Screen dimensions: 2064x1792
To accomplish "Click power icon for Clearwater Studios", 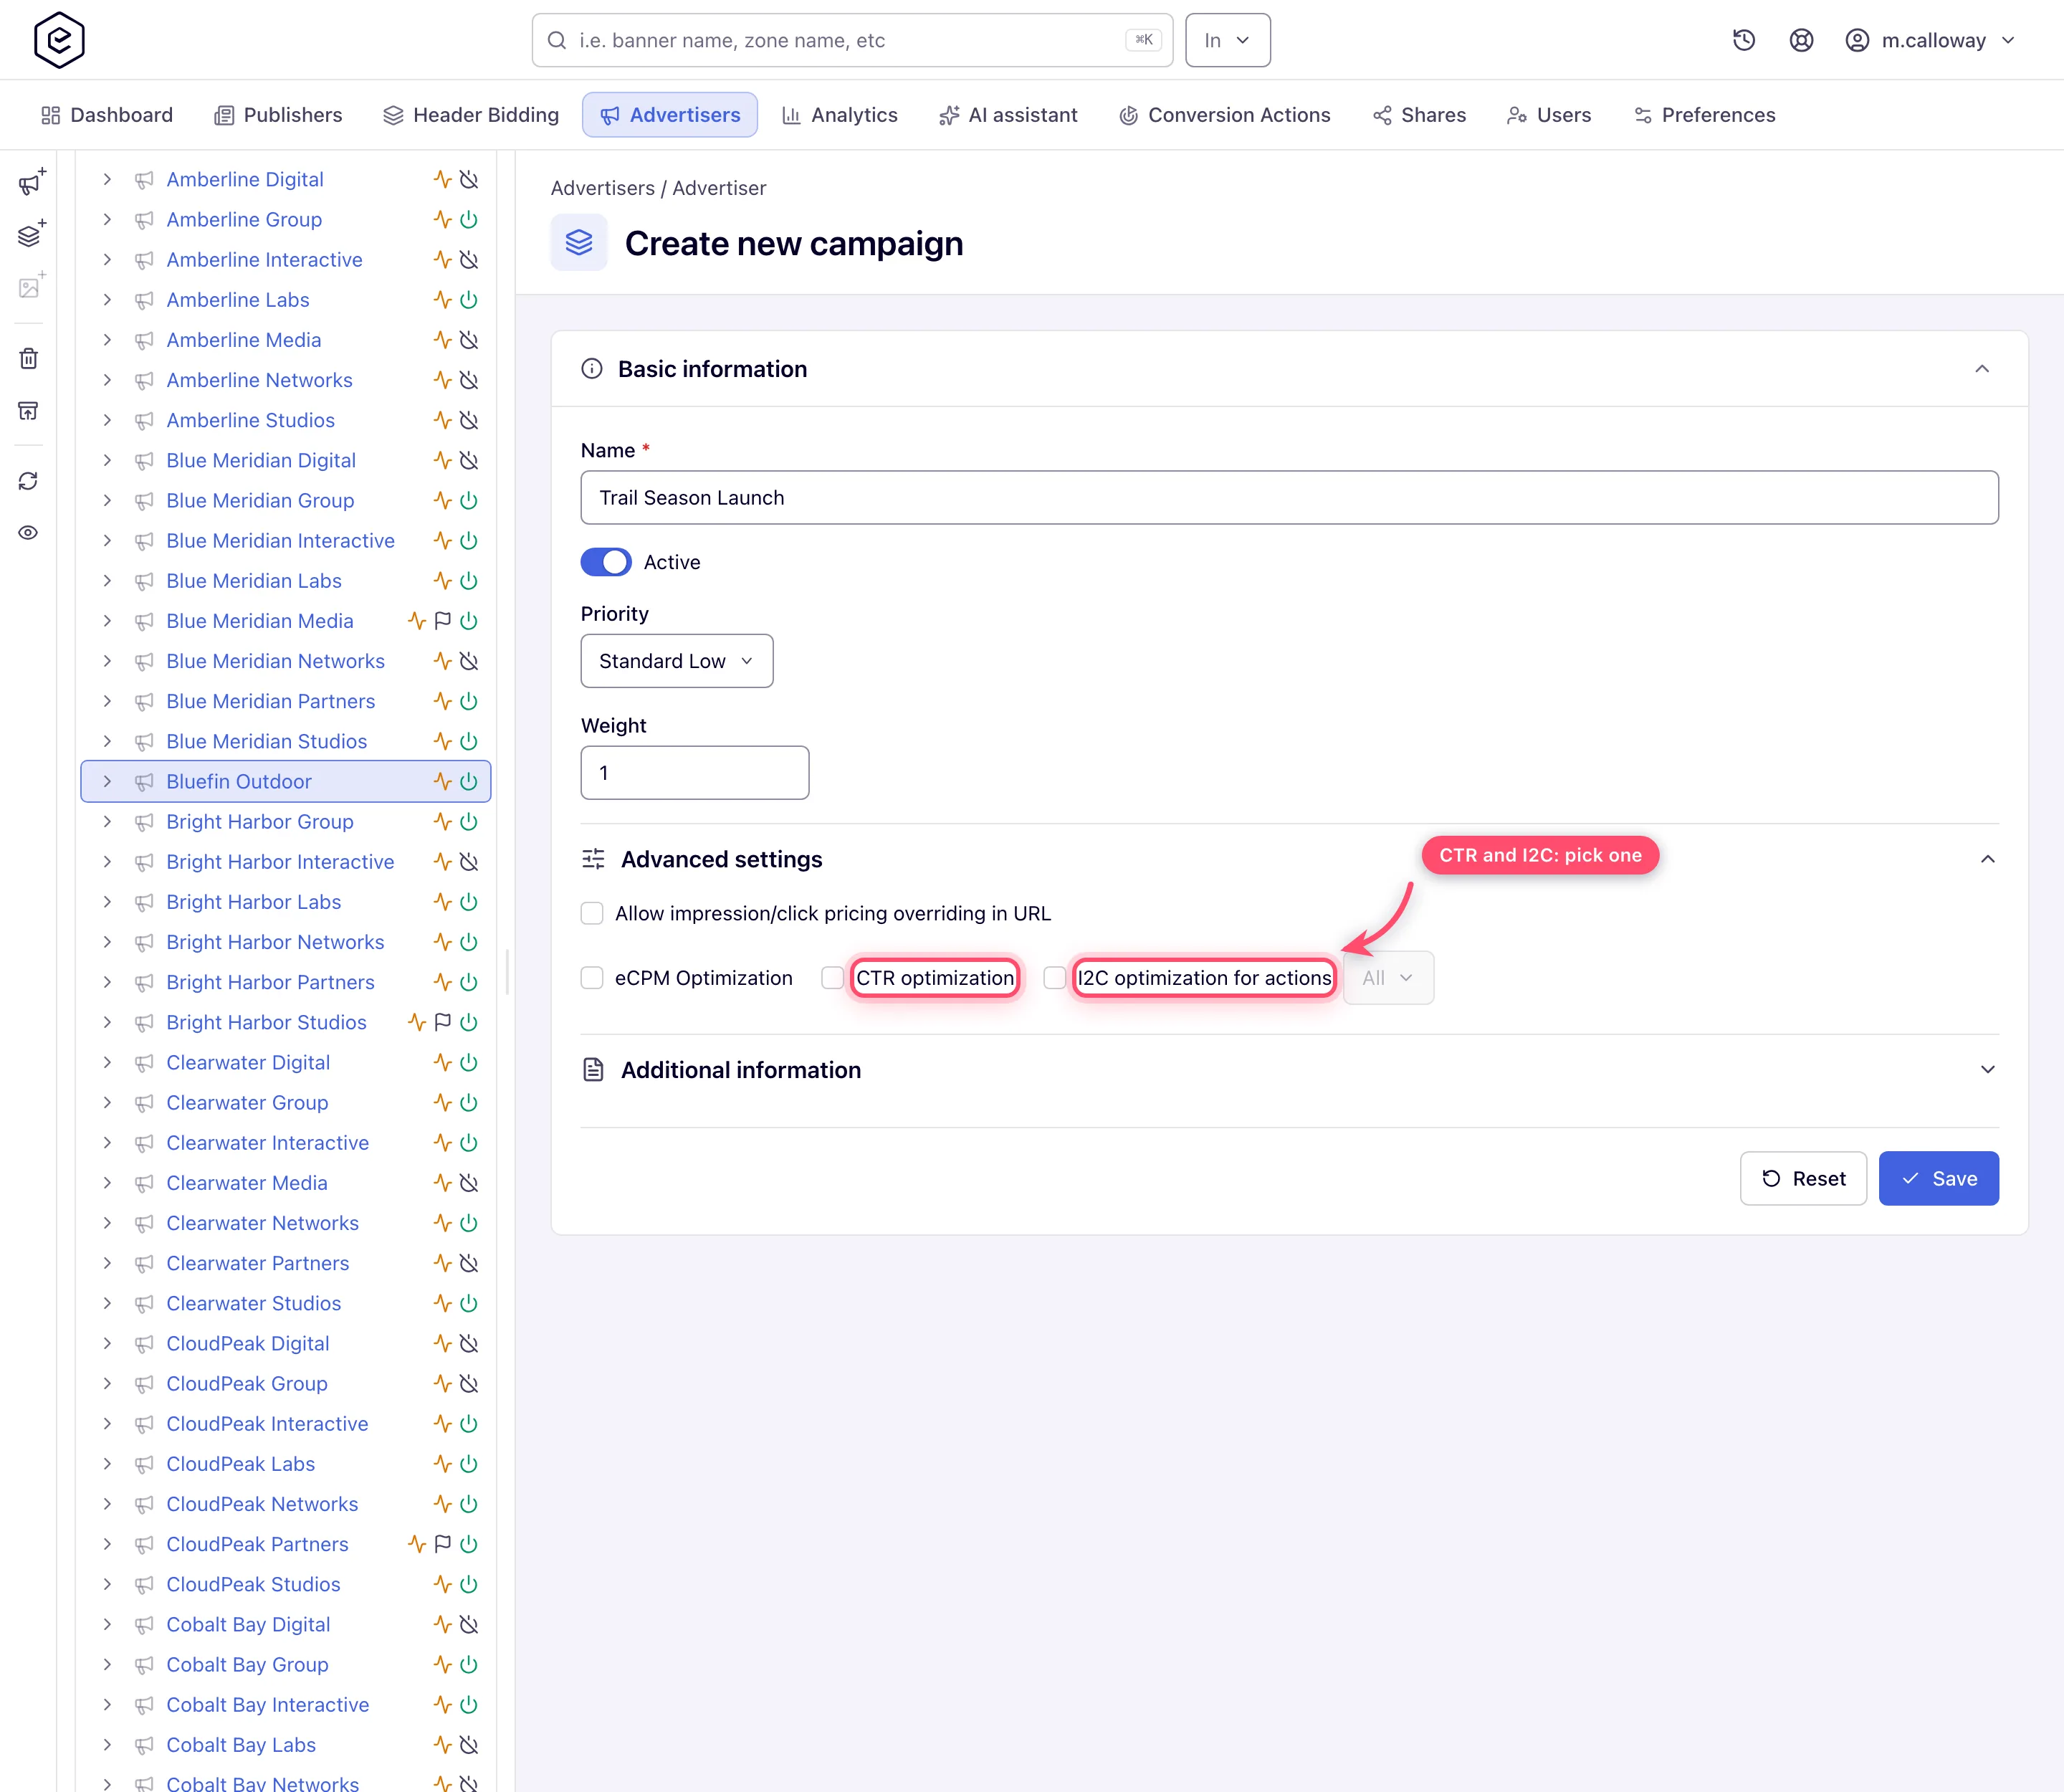I will tap(469, 1303).
